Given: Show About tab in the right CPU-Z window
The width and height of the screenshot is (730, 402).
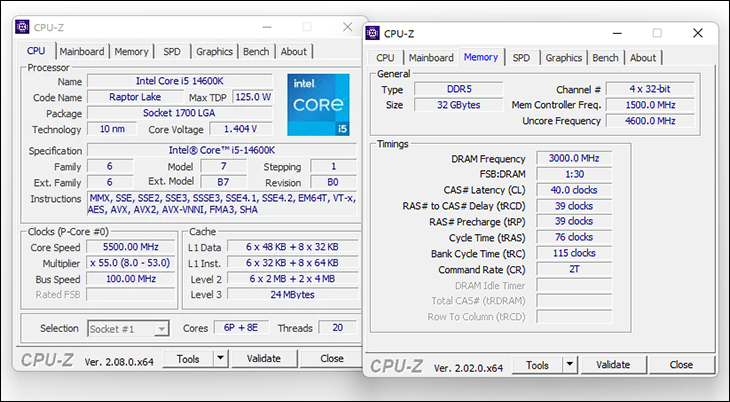Looking at the screenshot, I should (x=643, y=58).
